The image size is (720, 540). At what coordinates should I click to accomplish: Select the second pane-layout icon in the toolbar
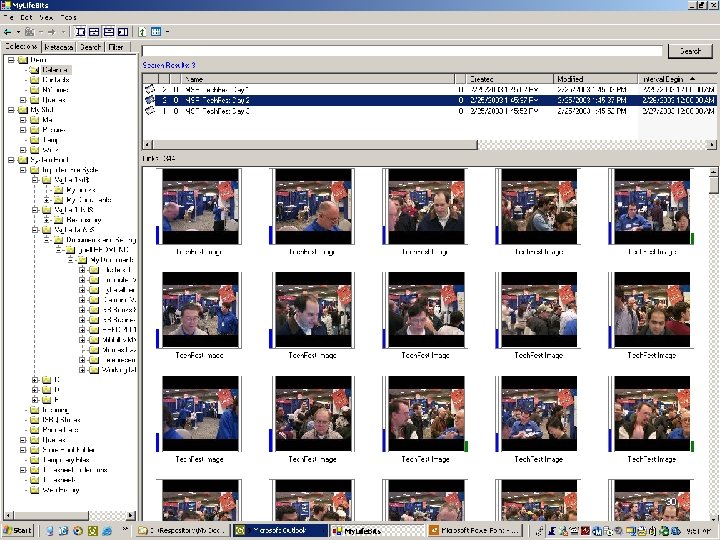click(x=94, y=32)
